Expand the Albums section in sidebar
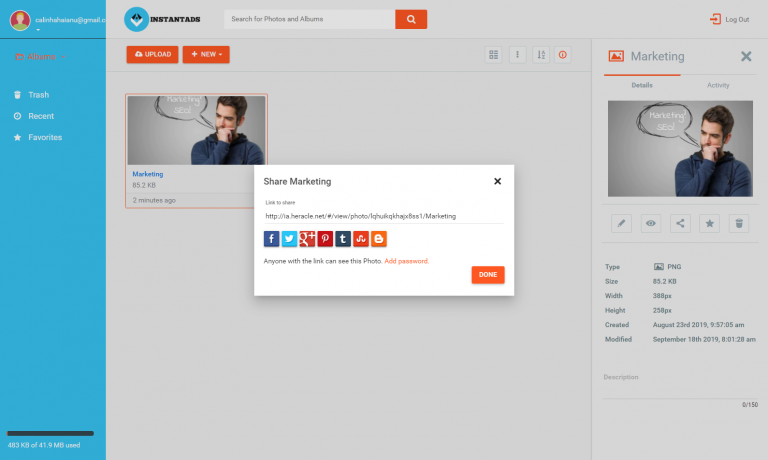 pos(40,57)
